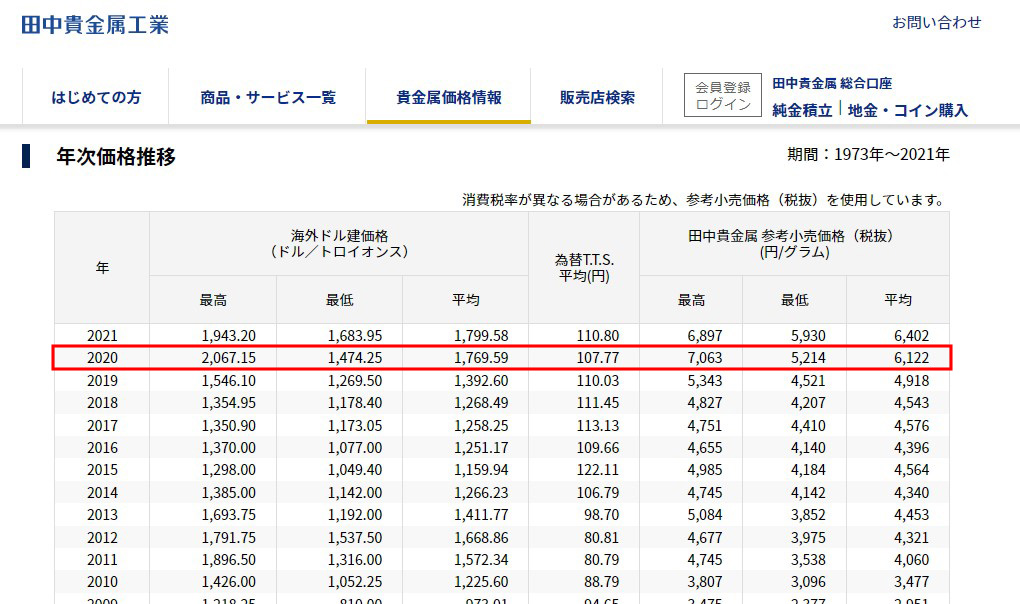Select the はじめての方 menu tab
1020x604 pixels.
pyautogui.click(x=96, y=97)
